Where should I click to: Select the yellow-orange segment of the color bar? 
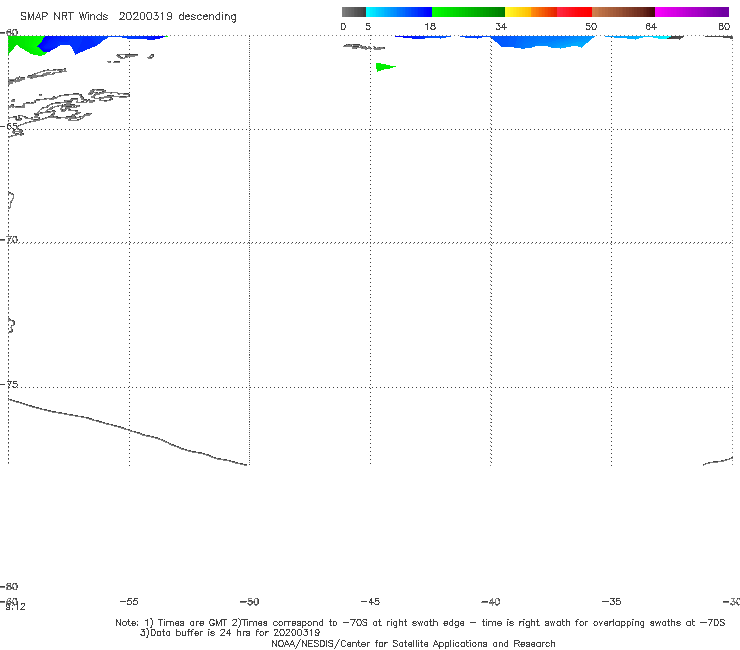pos(531,12)
